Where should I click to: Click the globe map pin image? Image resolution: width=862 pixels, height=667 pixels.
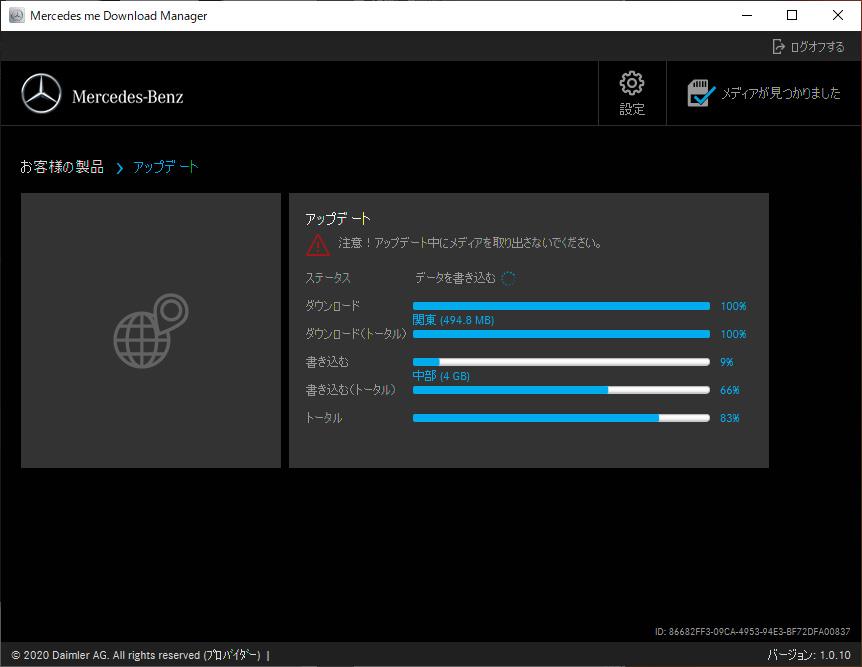[x=151, y=330]
